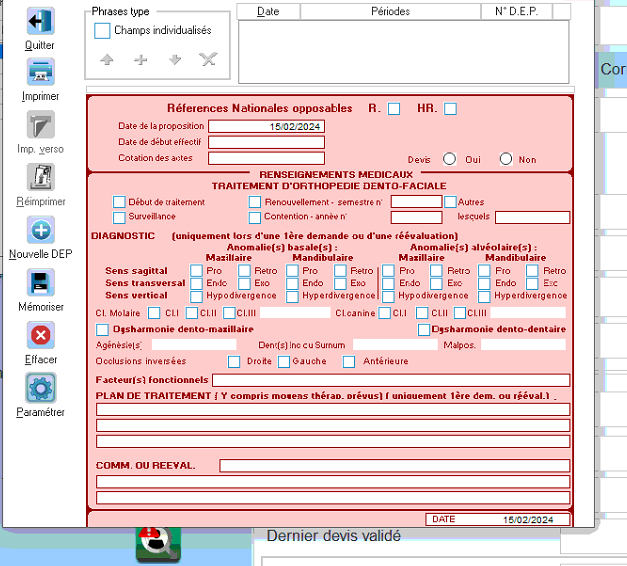Image resolution: width=627 pixels, height=566 pixels.
Task: Click the red Effacer delete icon
Action: [x=40, y=335]
